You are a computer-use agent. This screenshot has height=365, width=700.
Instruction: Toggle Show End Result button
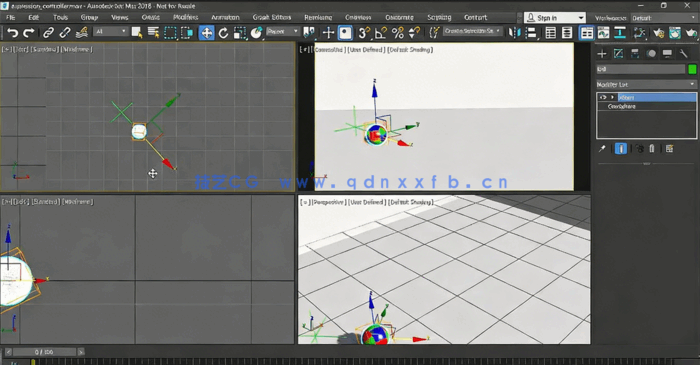[621, 149]
